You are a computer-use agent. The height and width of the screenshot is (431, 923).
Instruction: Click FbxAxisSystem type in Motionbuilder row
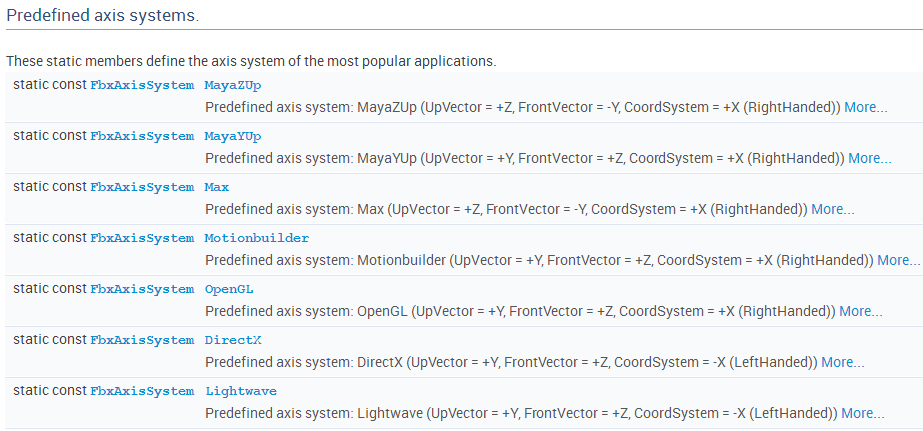(142, 238)
